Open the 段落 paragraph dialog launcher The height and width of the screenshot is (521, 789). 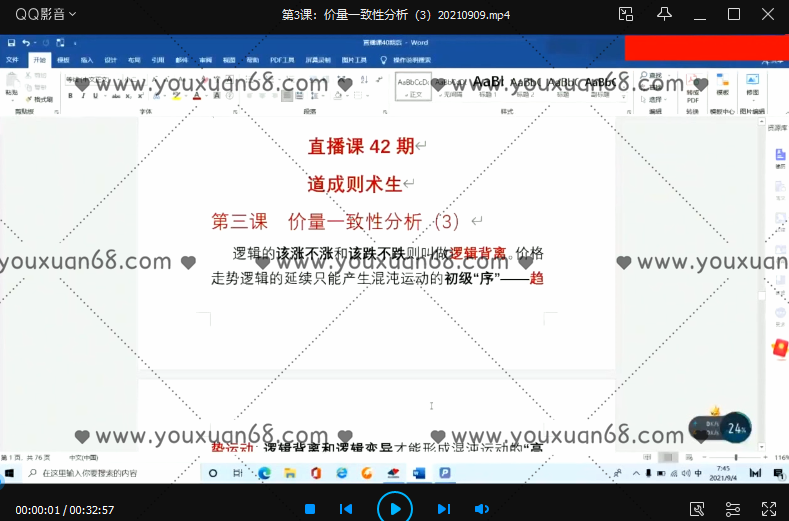click(385, 112)
